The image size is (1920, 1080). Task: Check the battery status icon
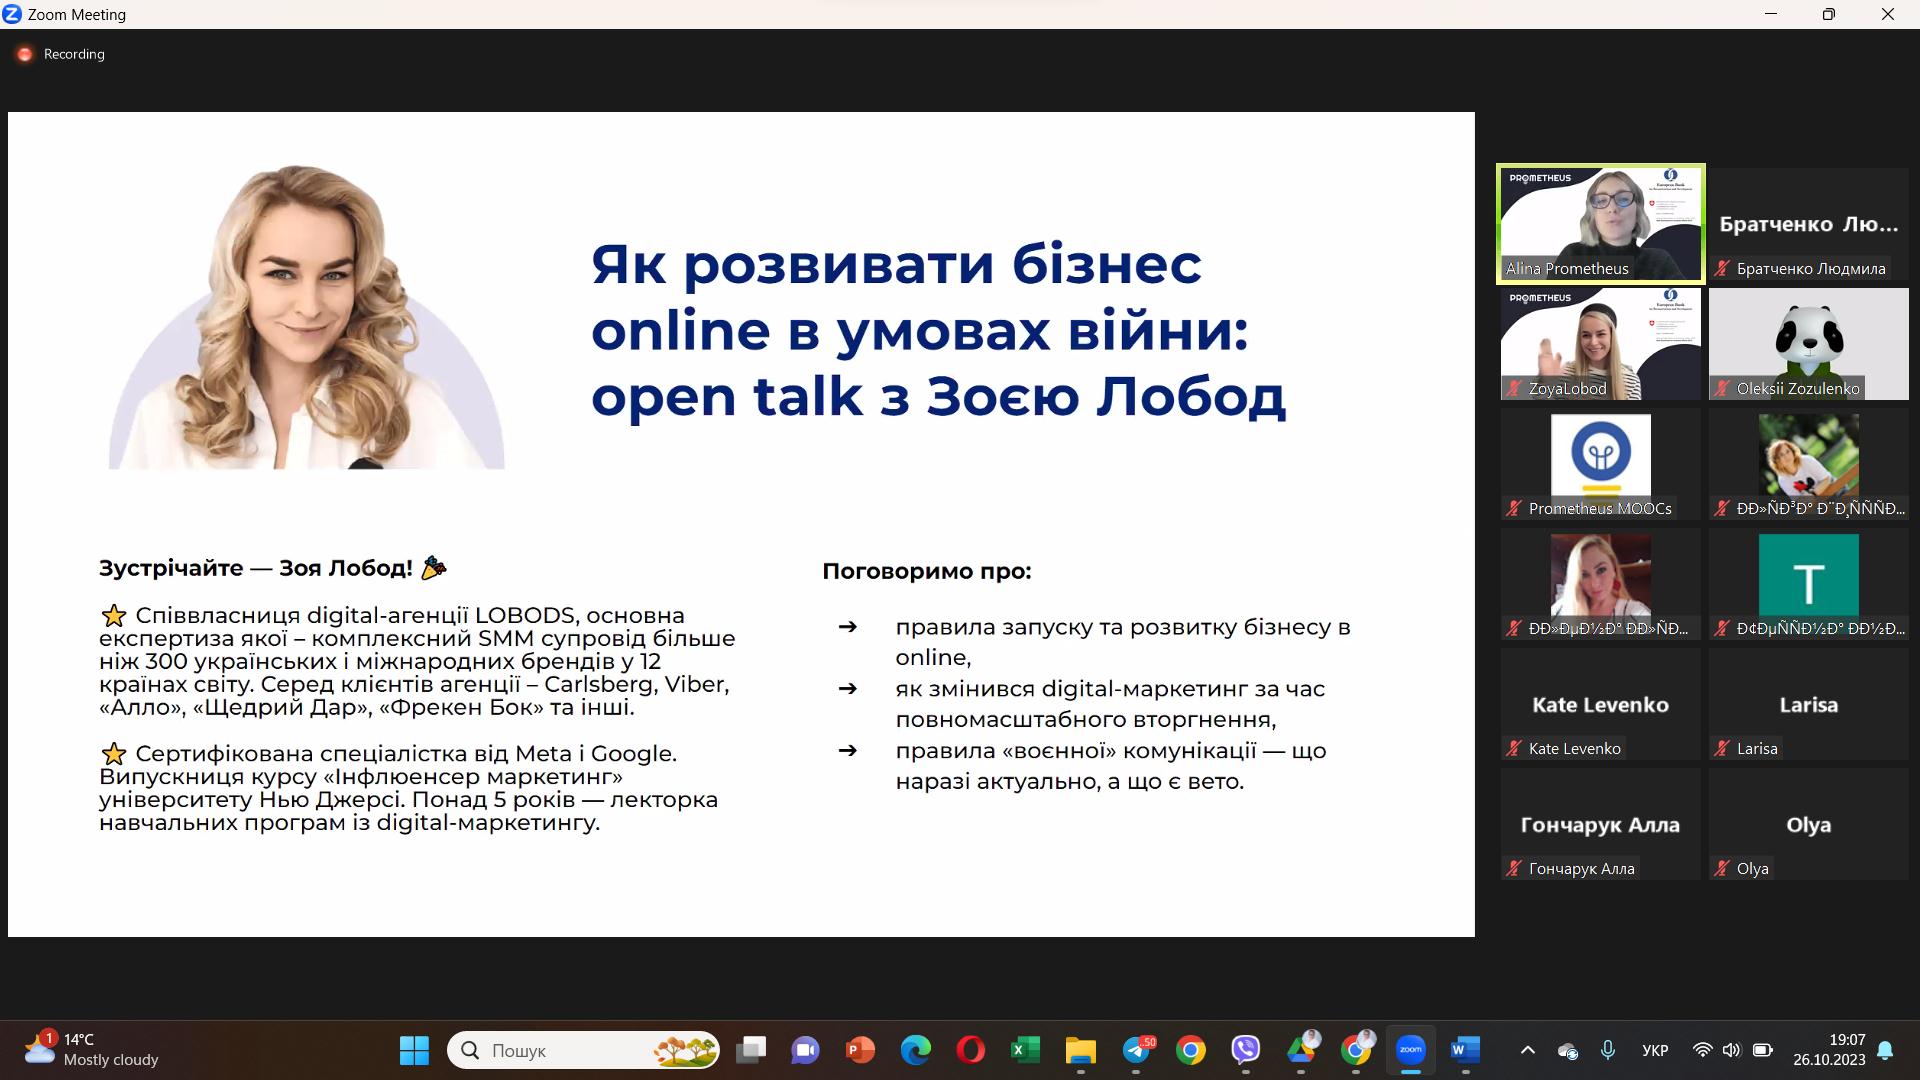coord(1763,1050)
